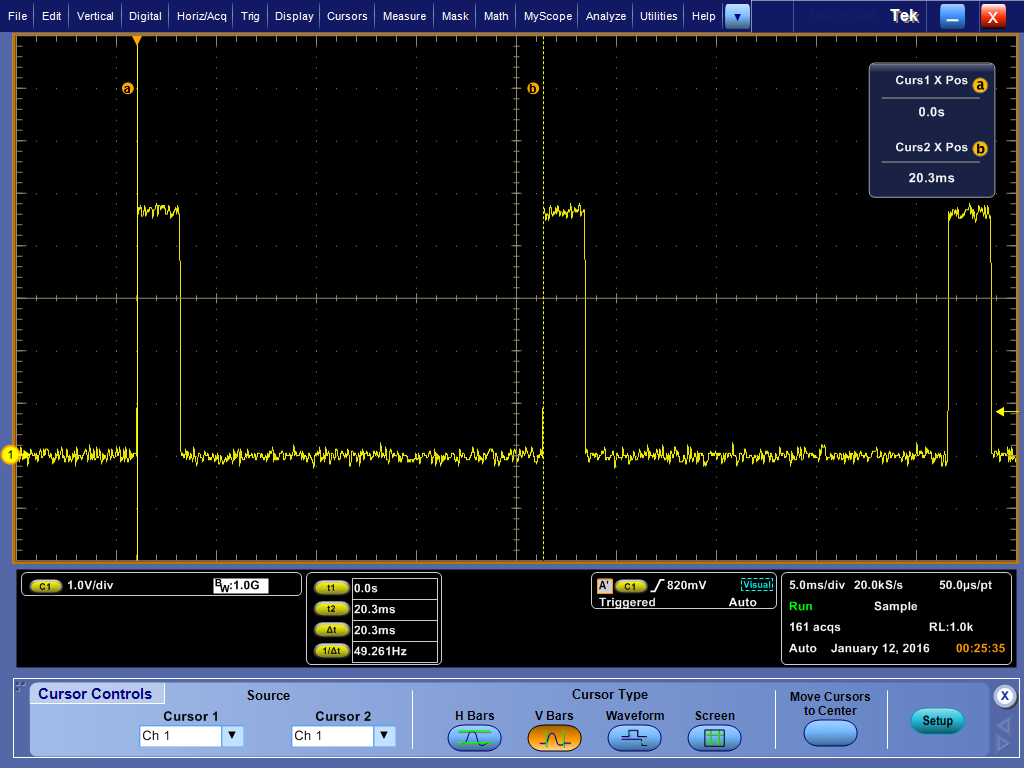1024x768 pixels.
Task: Open the Measure menu
Action: (404, 16)
